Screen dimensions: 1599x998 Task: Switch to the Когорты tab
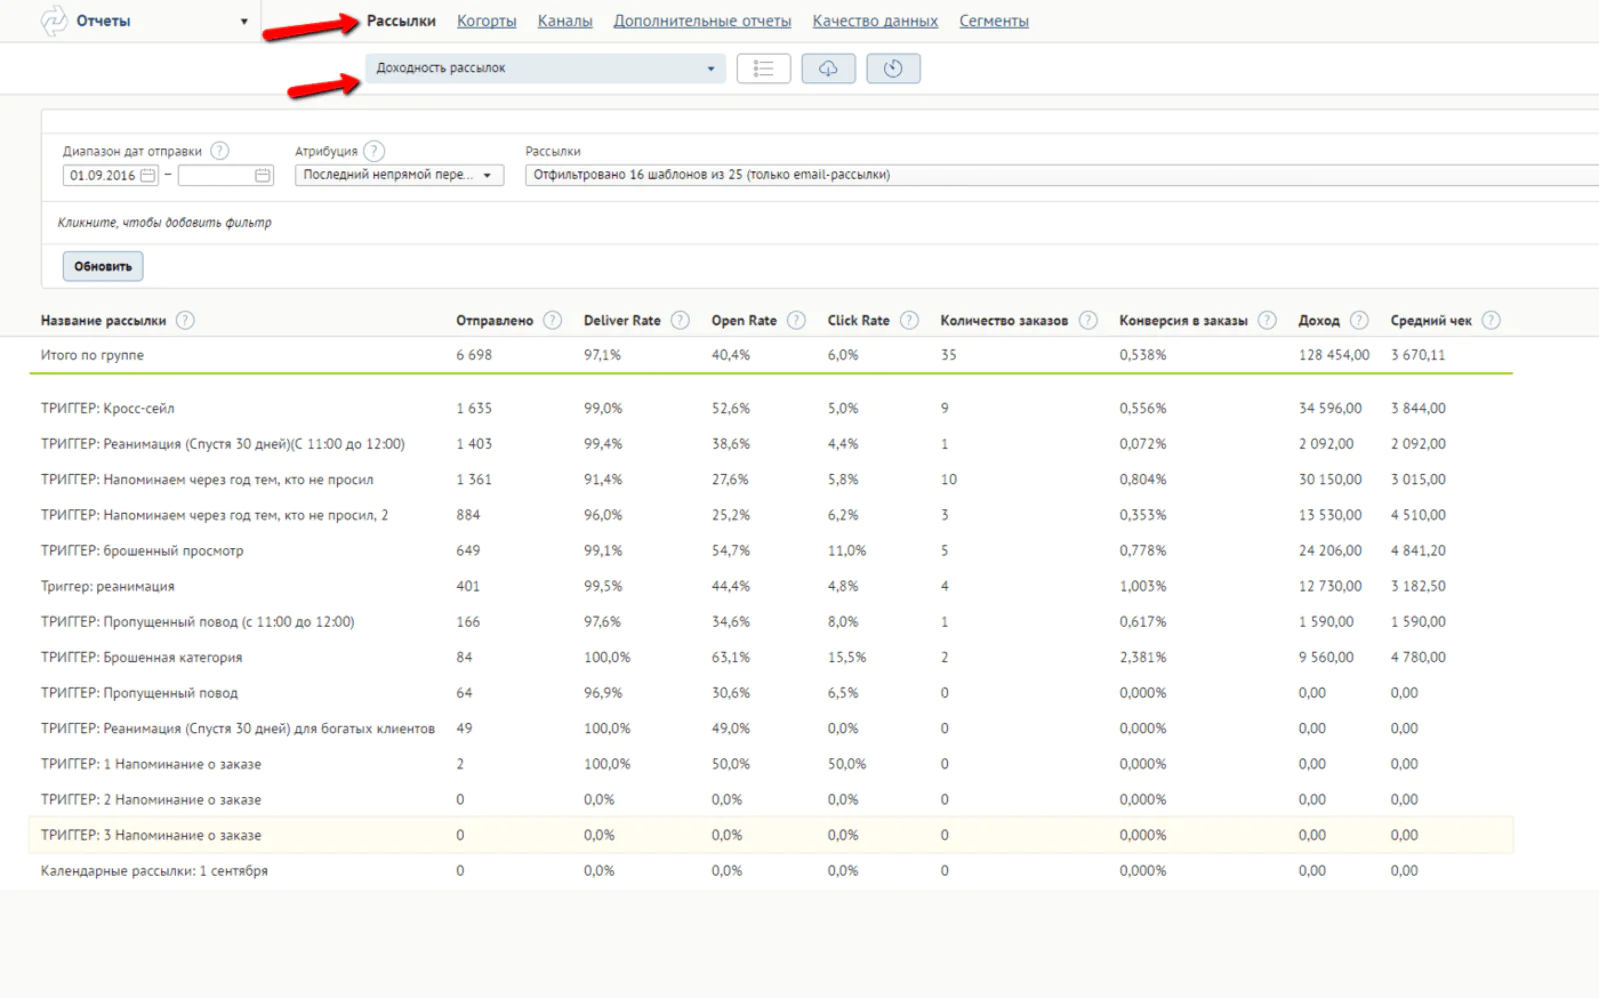pos(487,21)
